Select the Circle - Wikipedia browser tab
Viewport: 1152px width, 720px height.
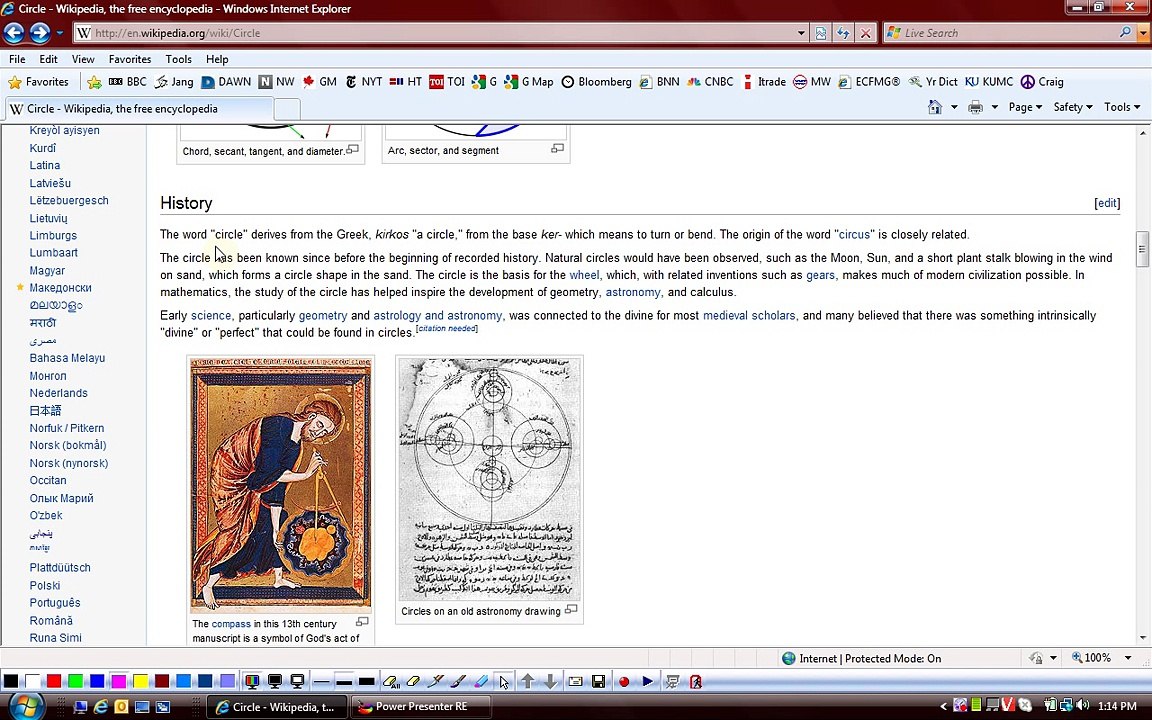point(140,109)
